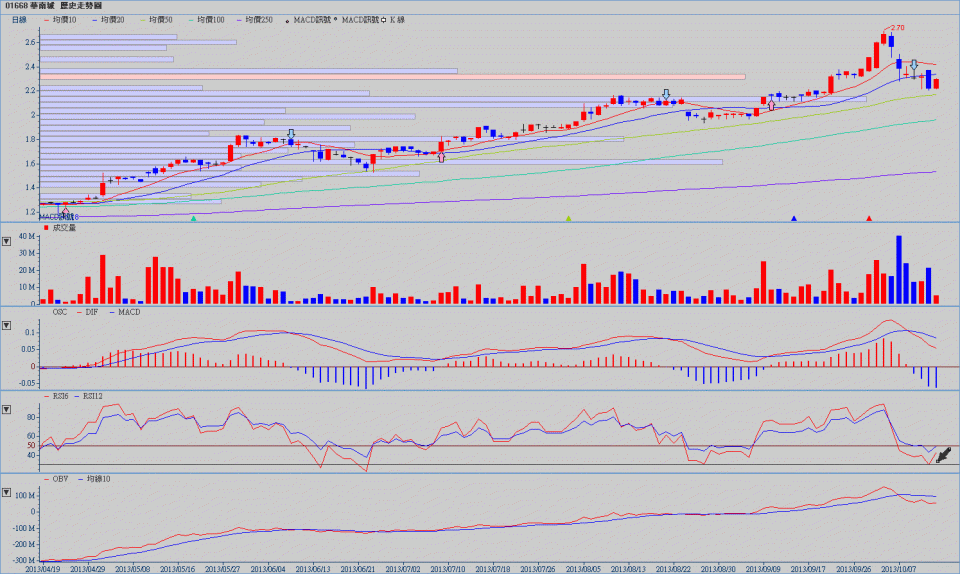The image size is (960, 574).
Task: Click the OBV panel dropdown arrow
Action: (x=7, y=494)
